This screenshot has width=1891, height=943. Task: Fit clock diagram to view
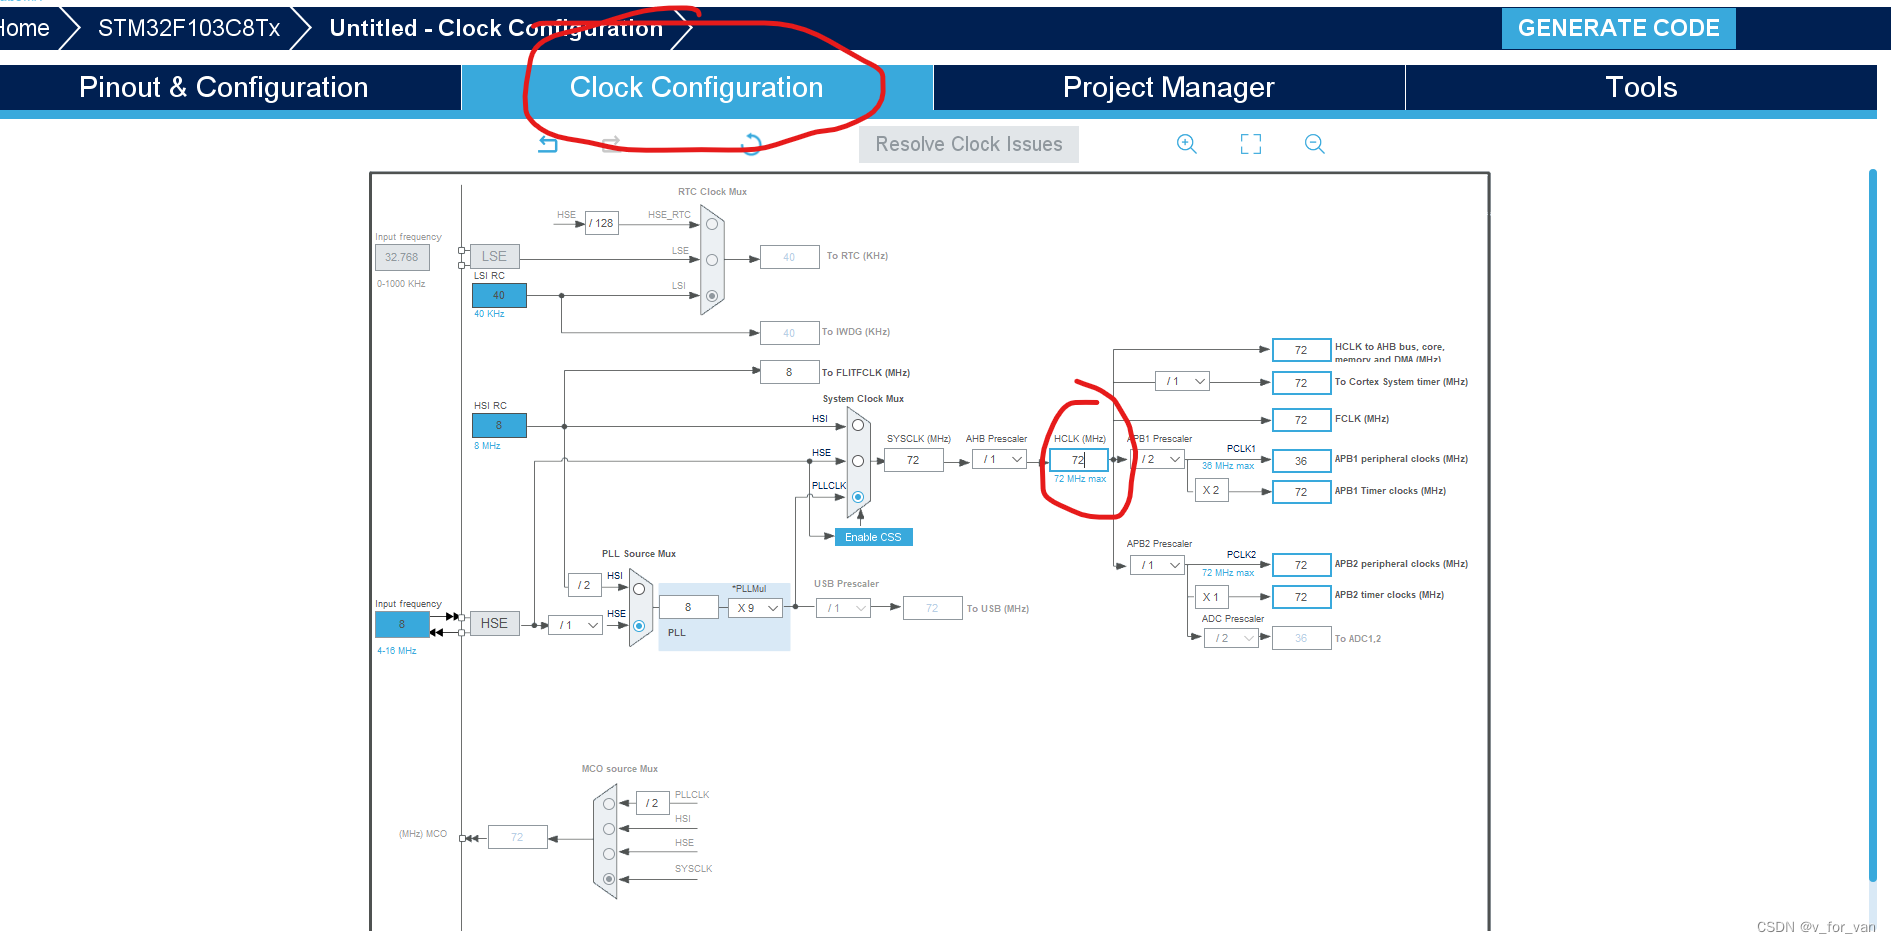1251,144
